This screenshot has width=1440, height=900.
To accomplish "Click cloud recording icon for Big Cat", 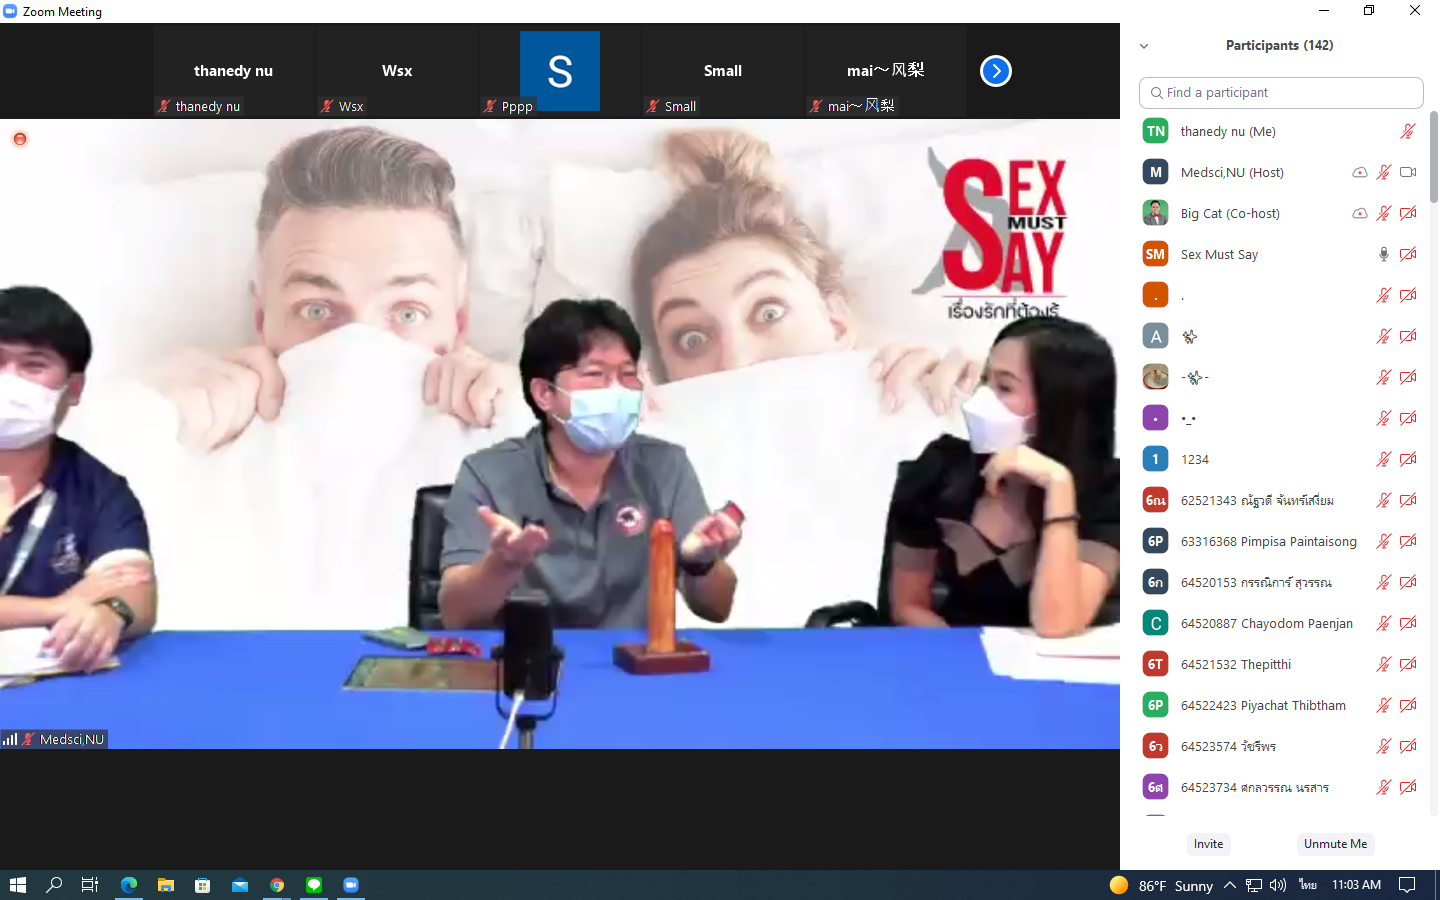I will pyautogui.click(x=1359, y=213).
